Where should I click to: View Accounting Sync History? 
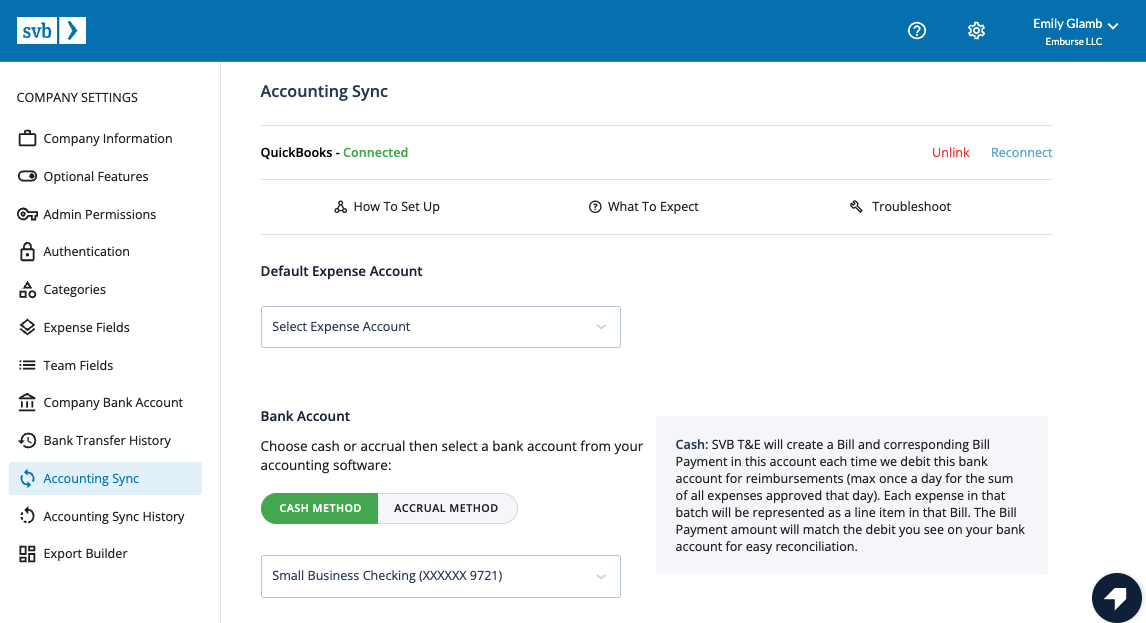point(114,516)
